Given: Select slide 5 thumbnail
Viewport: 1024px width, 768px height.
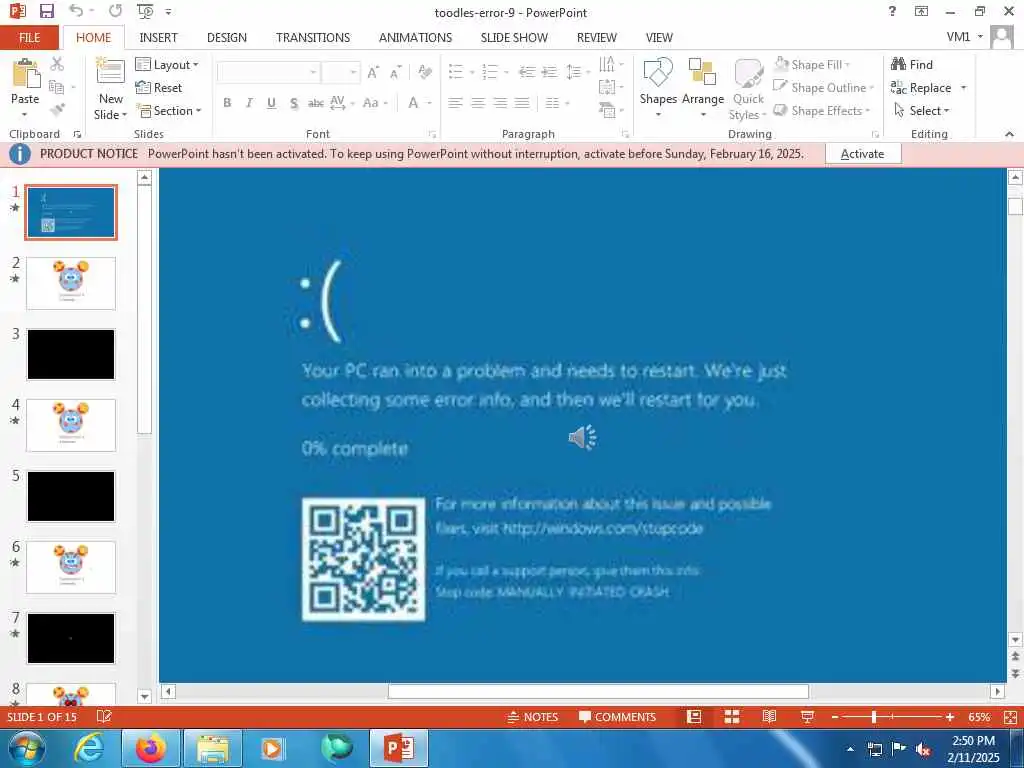Looking at the screenshot, I should click(71, 496).
